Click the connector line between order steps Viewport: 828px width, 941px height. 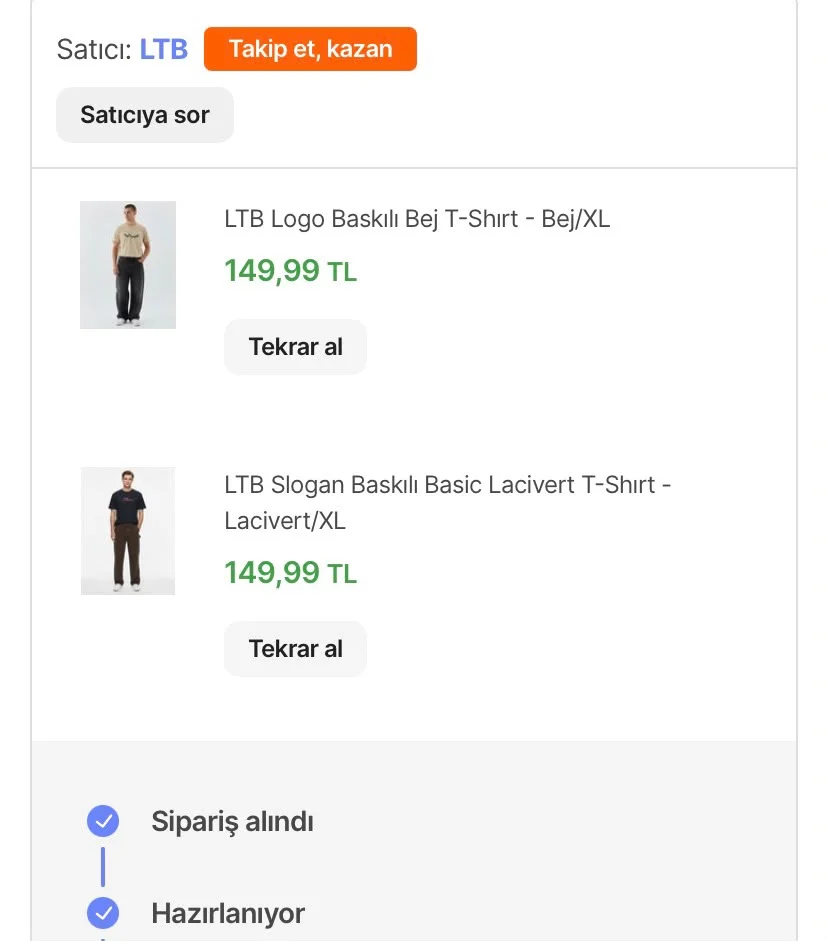point(103,867)
